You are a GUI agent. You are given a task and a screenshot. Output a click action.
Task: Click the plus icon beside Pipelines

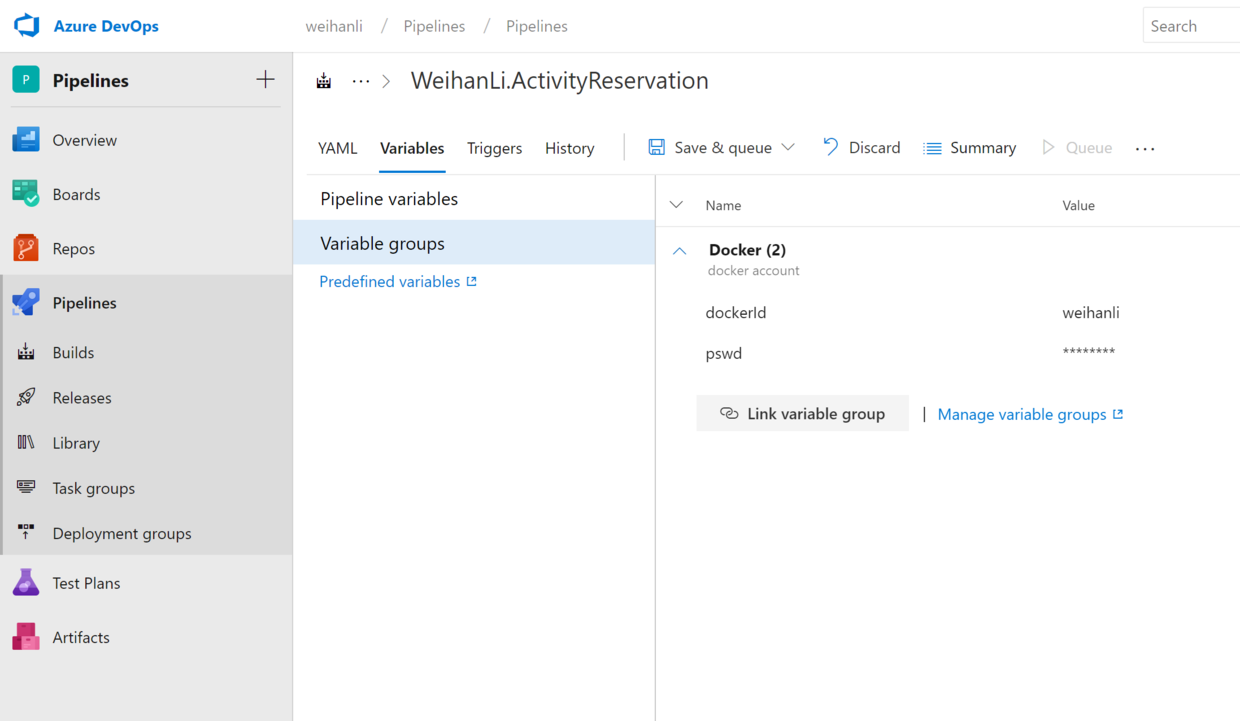click(265, 80)
